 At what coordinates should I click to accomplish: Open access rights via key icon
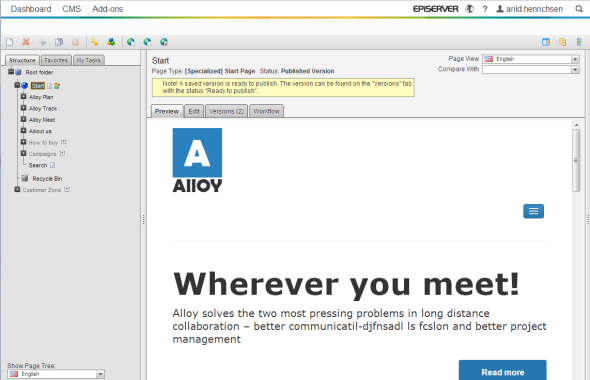pos(94,42)
